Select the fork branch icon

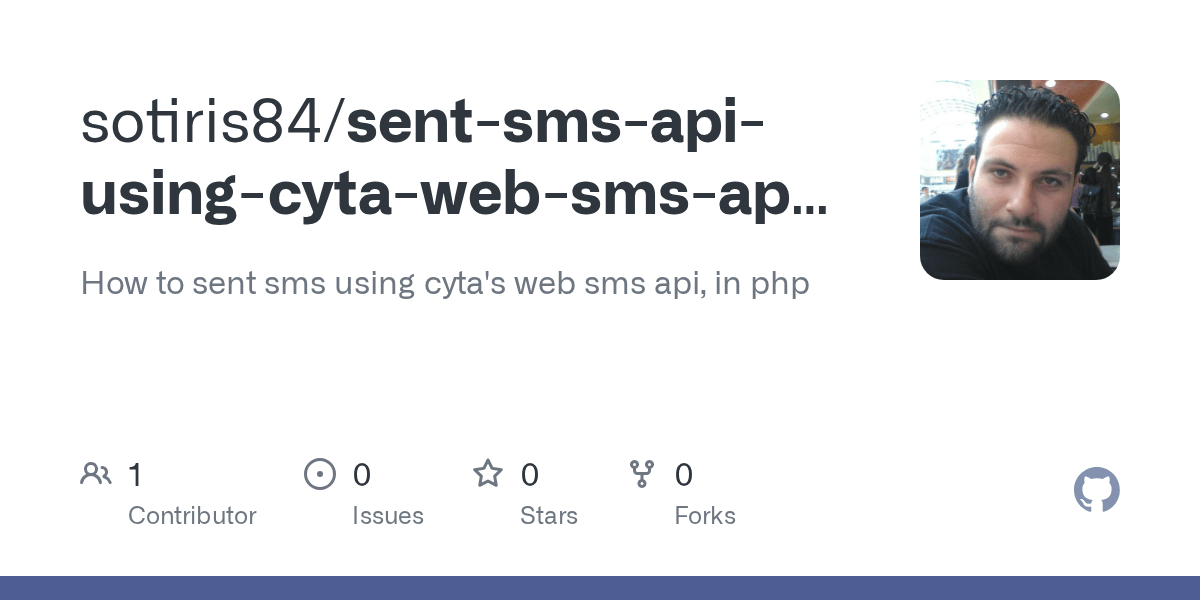coord(642,474)
